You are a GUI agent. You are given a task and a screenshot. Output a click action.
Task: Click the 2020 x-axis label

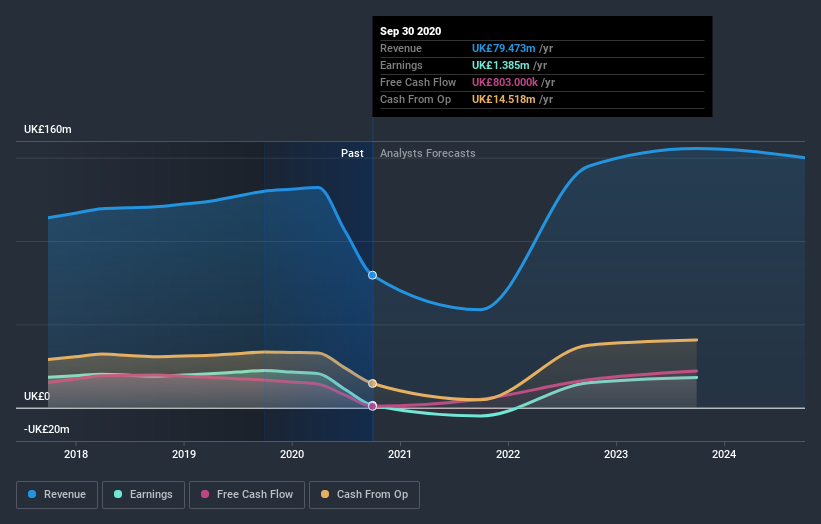(x=292, y=454)
